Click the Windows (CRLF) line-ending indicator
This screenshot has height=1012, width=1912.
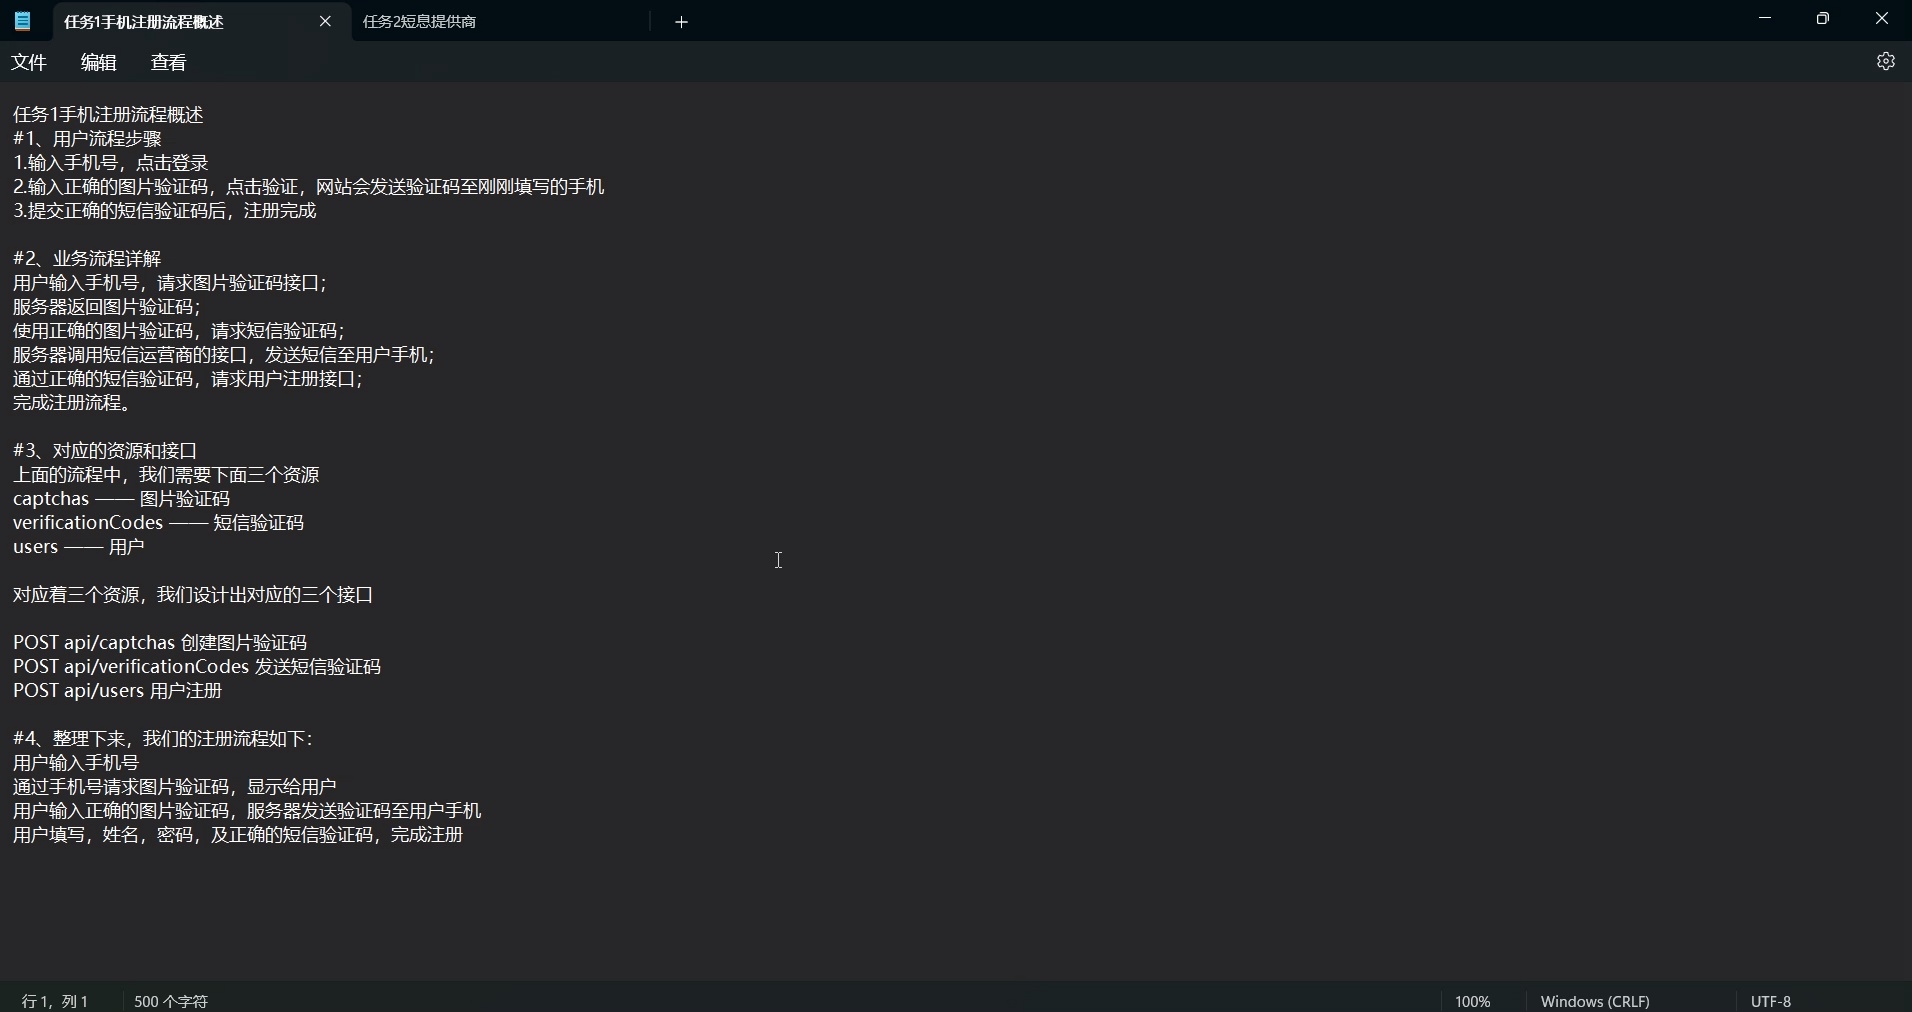(1594, 1000)
